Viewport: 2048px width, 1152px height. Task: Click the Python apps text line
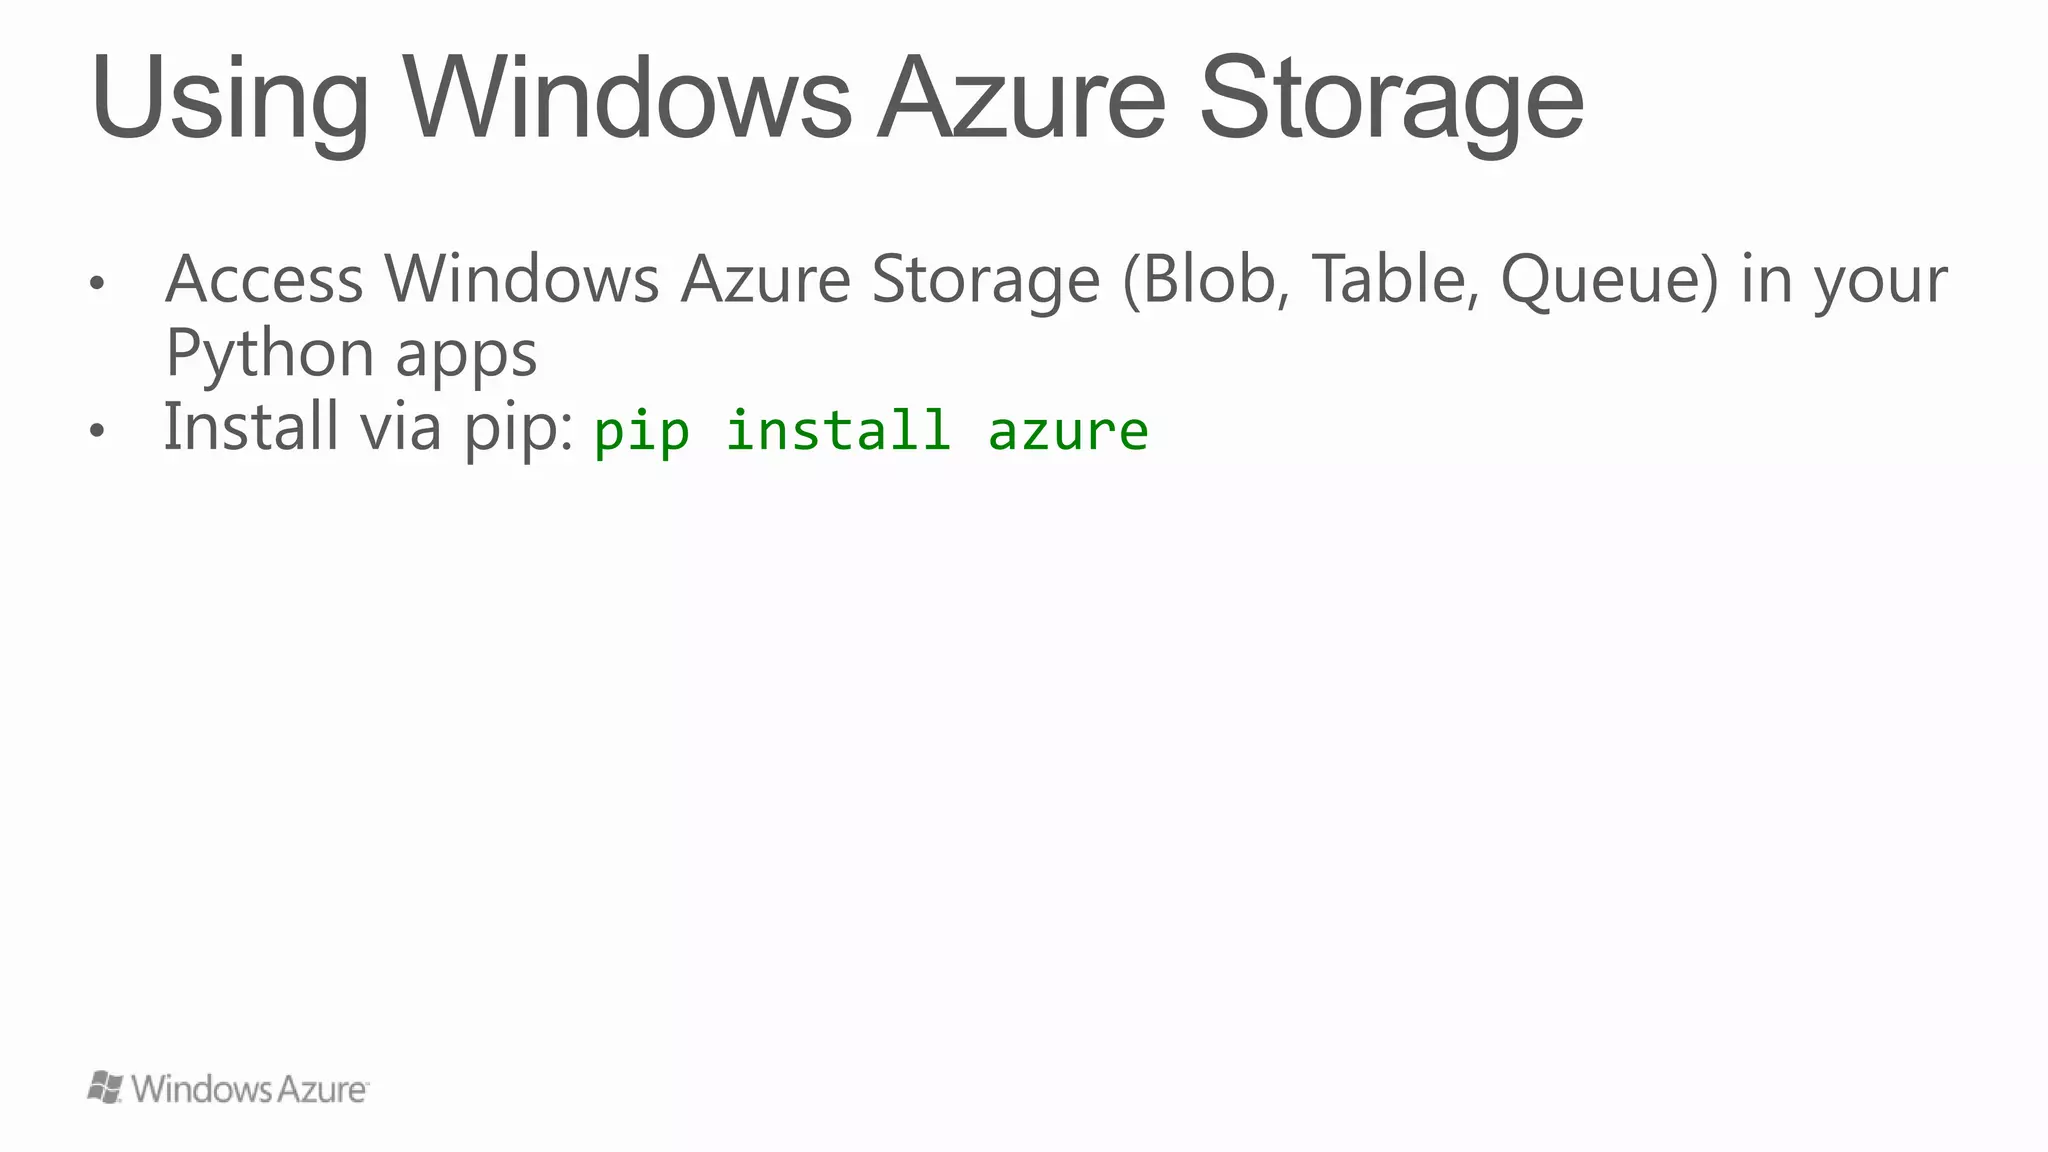[351, 353]
